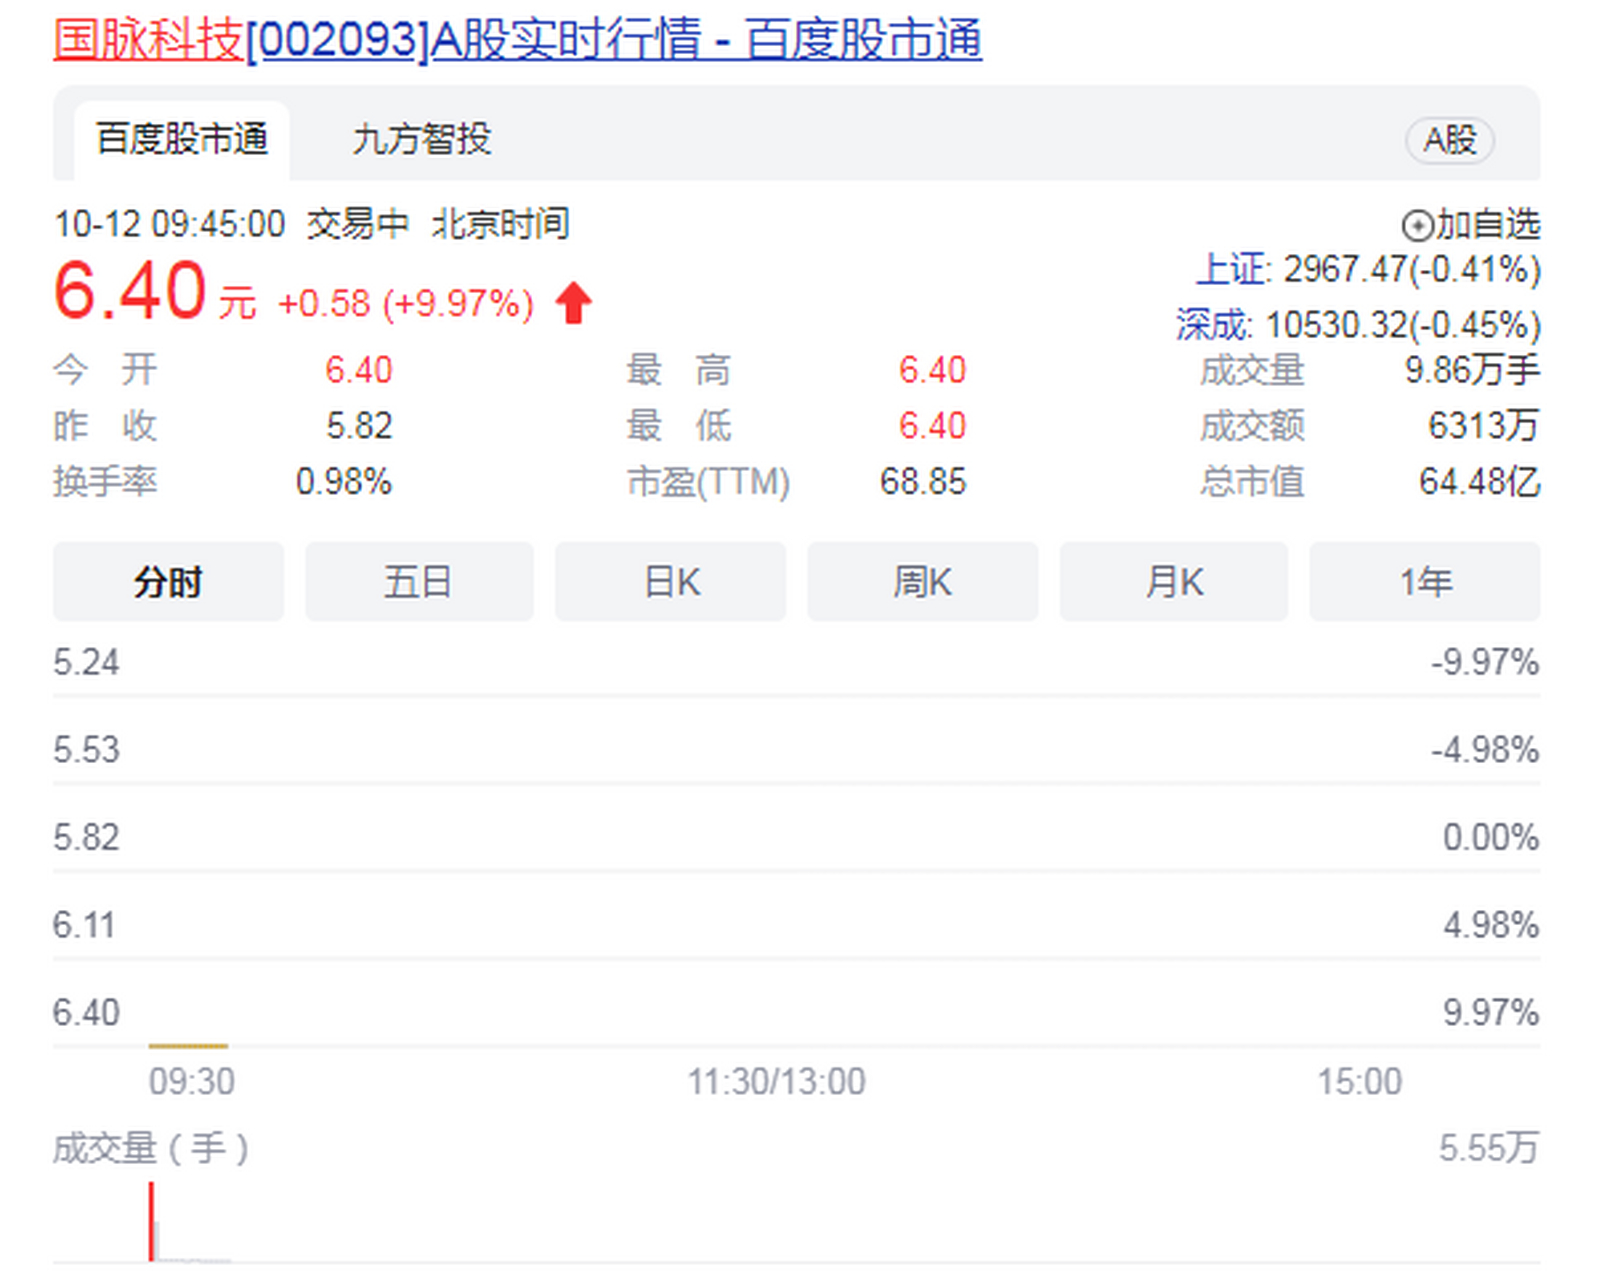This screenshot has width=1607, height=1280.
Task: Click the 成交额 value 6313万
Action: point(1483,426)
